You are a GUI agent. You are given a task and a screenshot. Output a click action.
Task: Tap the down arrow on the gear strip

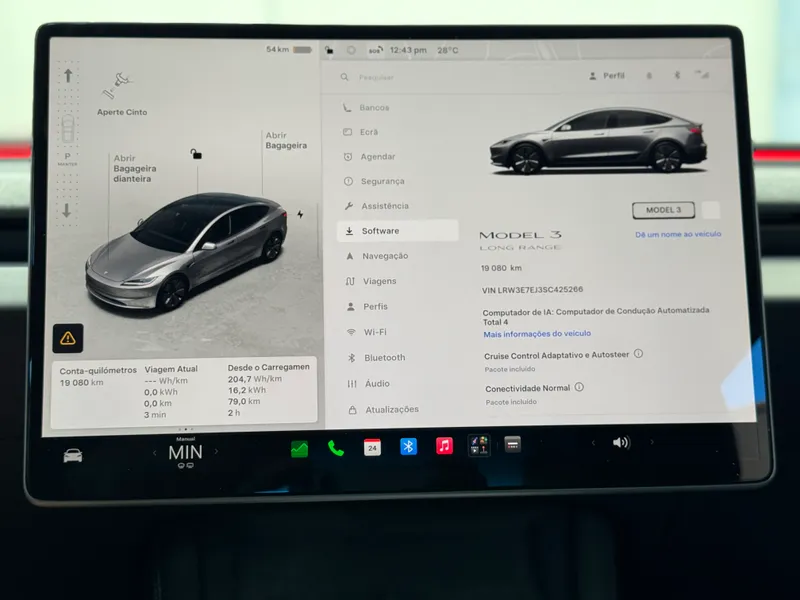[67, 210]
